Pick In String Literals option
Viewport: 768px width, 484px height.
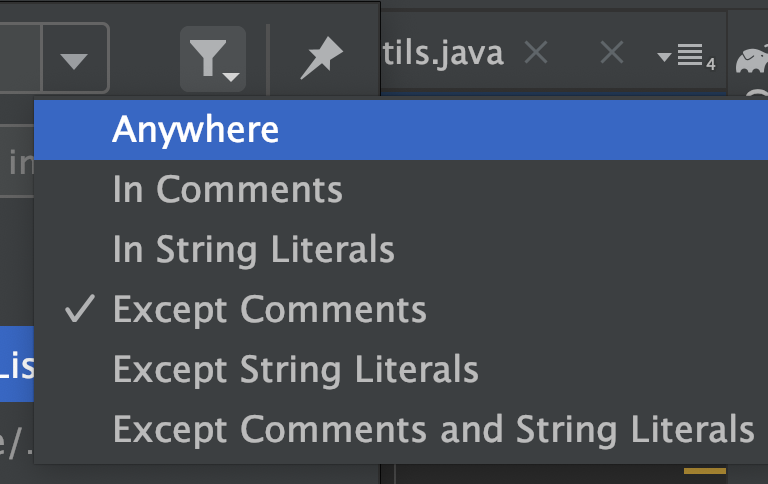pyautogui.click(x=253, y=249)
